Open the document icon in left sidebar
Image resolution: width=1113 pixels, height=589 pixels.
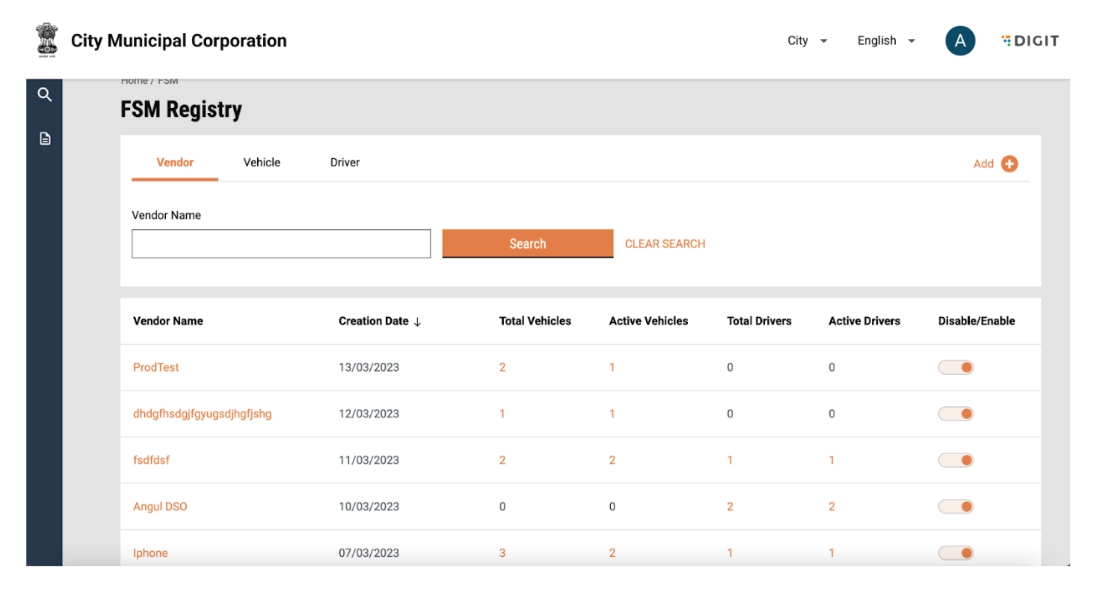pos(44,139)
